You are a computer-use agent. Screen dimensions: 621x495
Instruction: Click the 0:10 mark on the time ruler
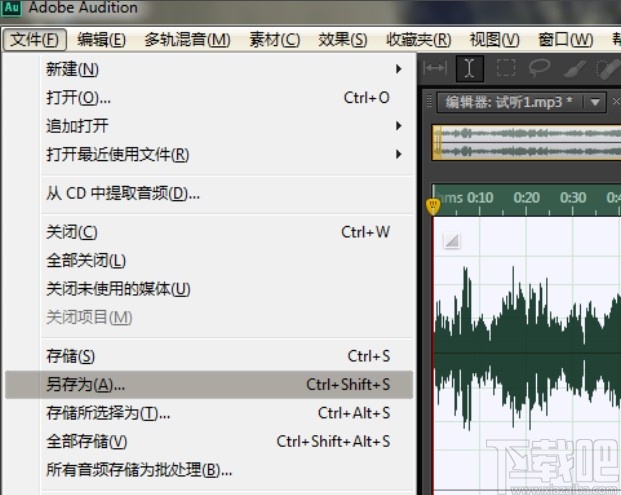480,197
